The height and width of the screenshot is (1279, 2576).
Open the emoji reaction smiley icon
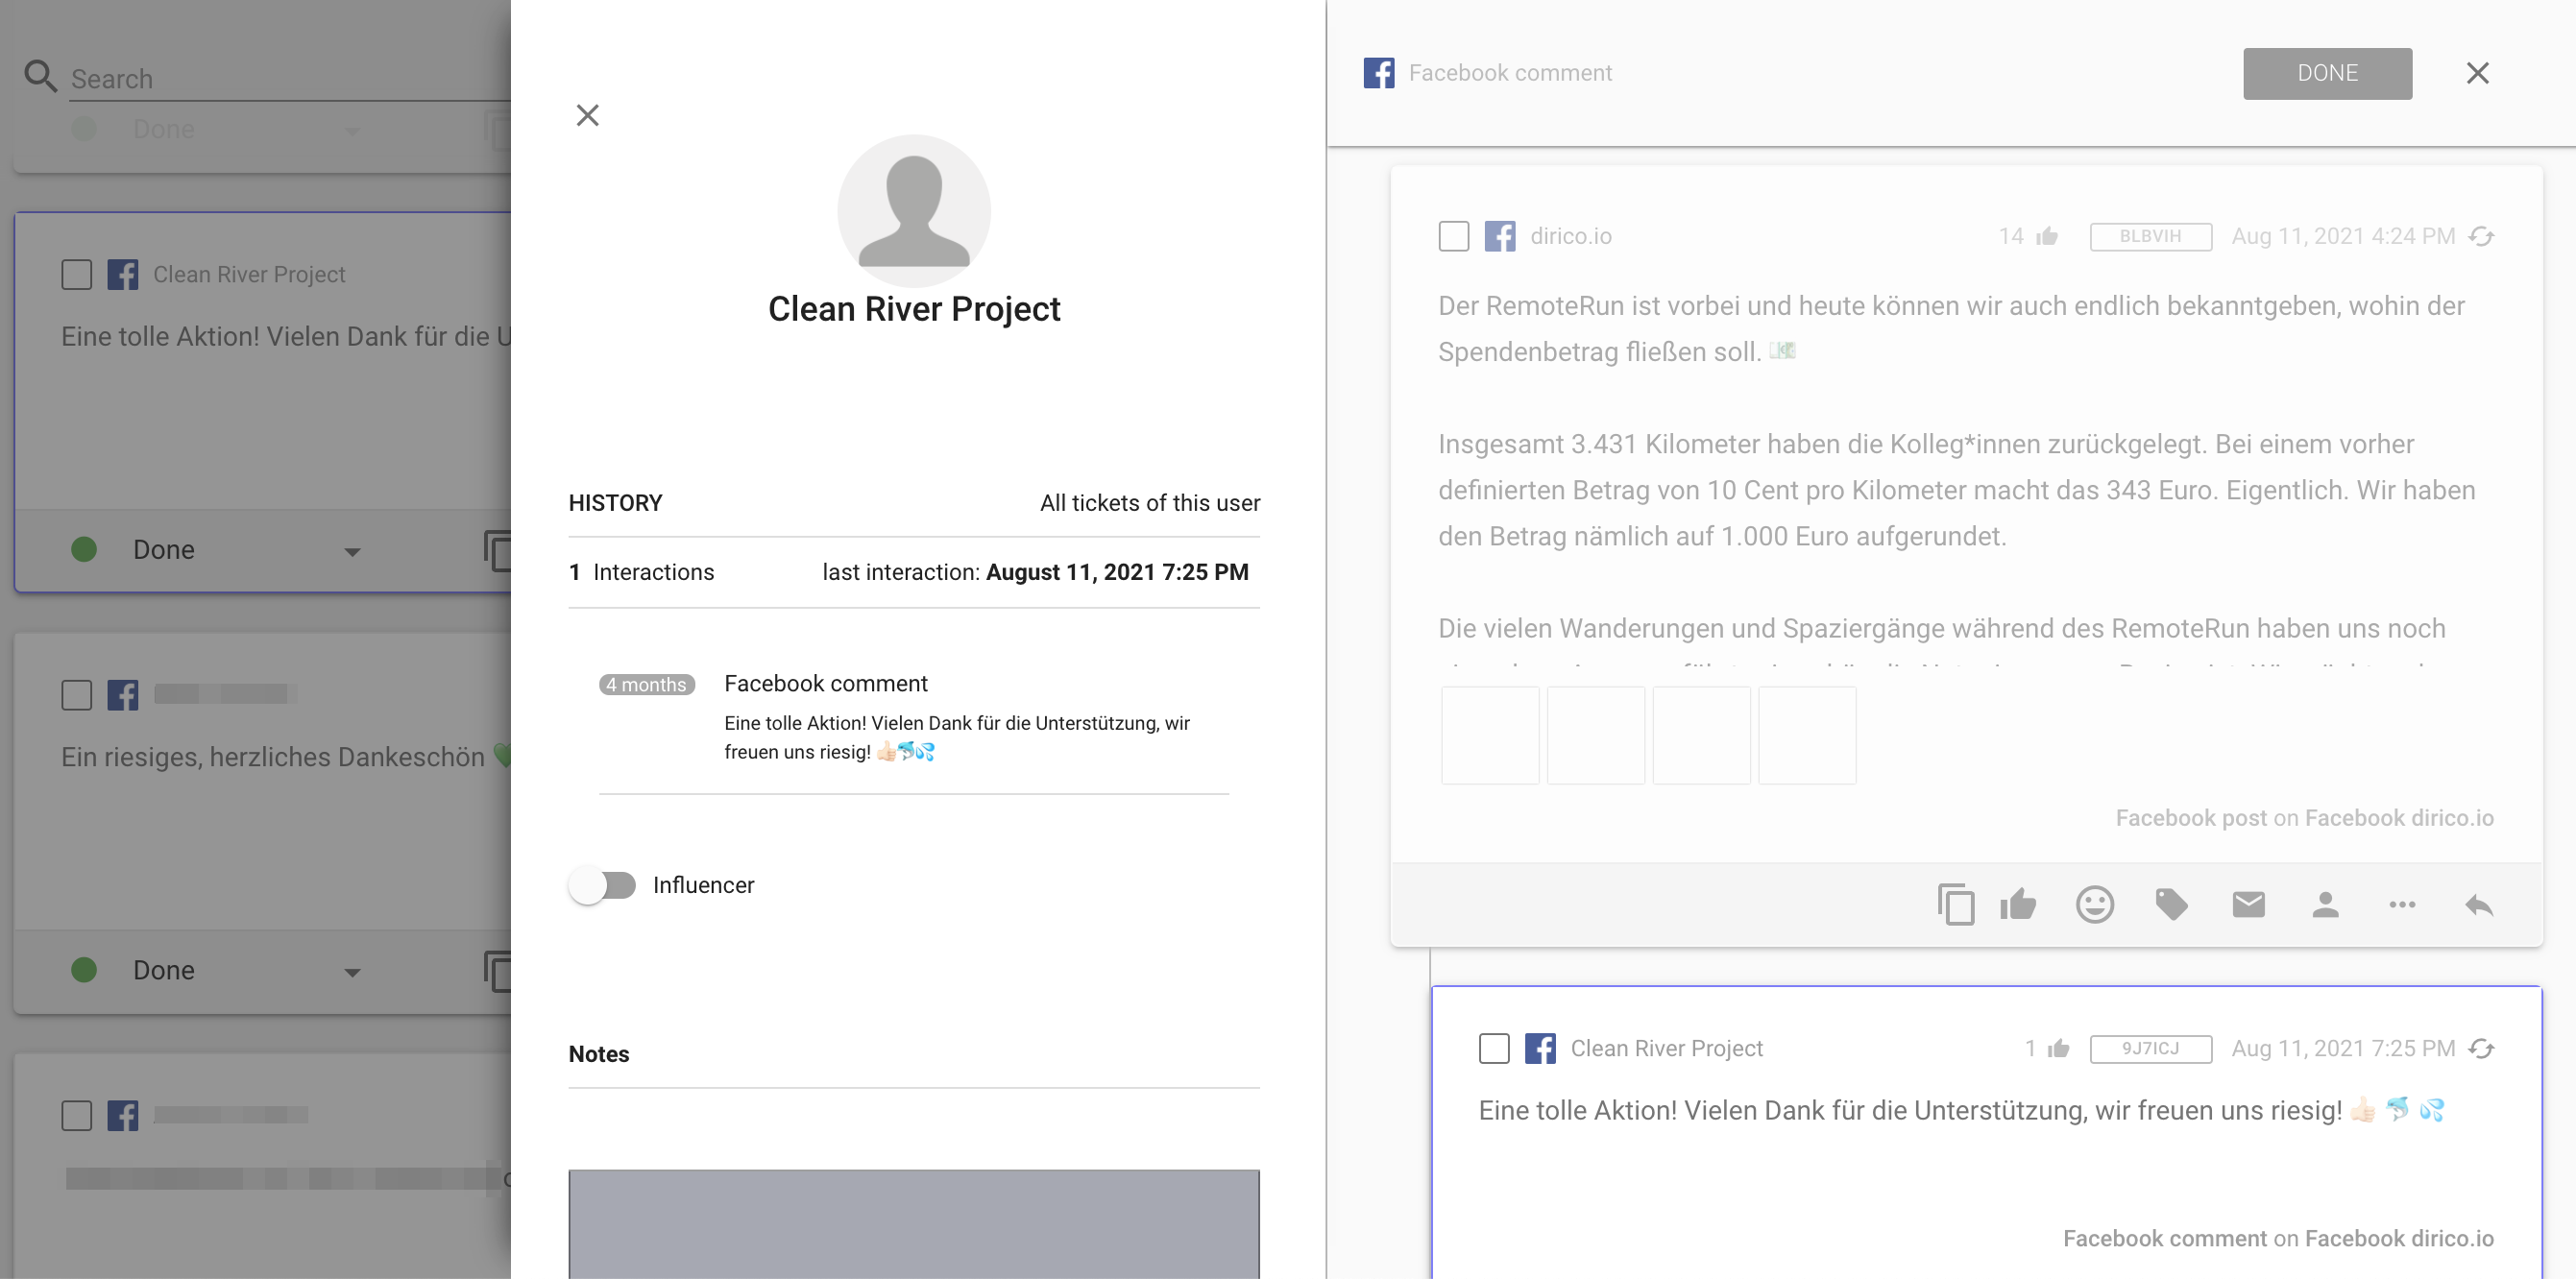pos(2094,905)
